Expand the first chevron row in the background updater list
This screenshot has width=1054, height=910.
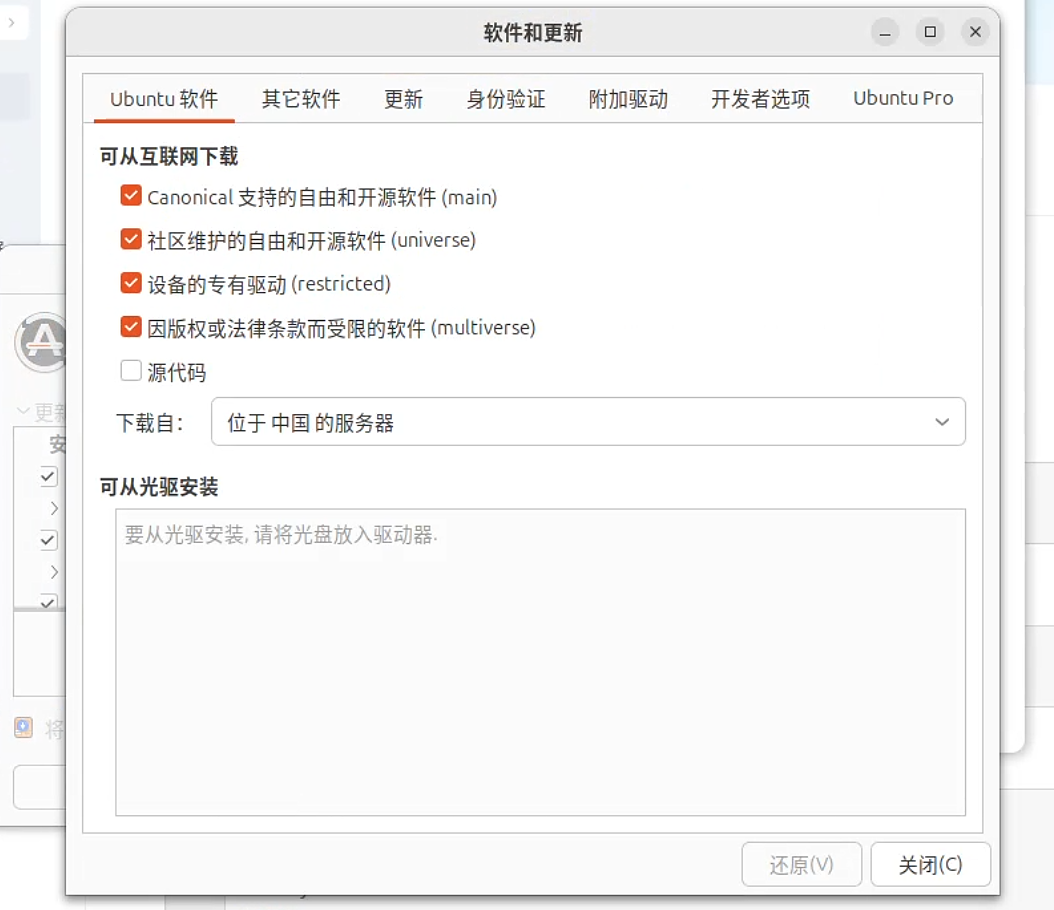(54, 508)
